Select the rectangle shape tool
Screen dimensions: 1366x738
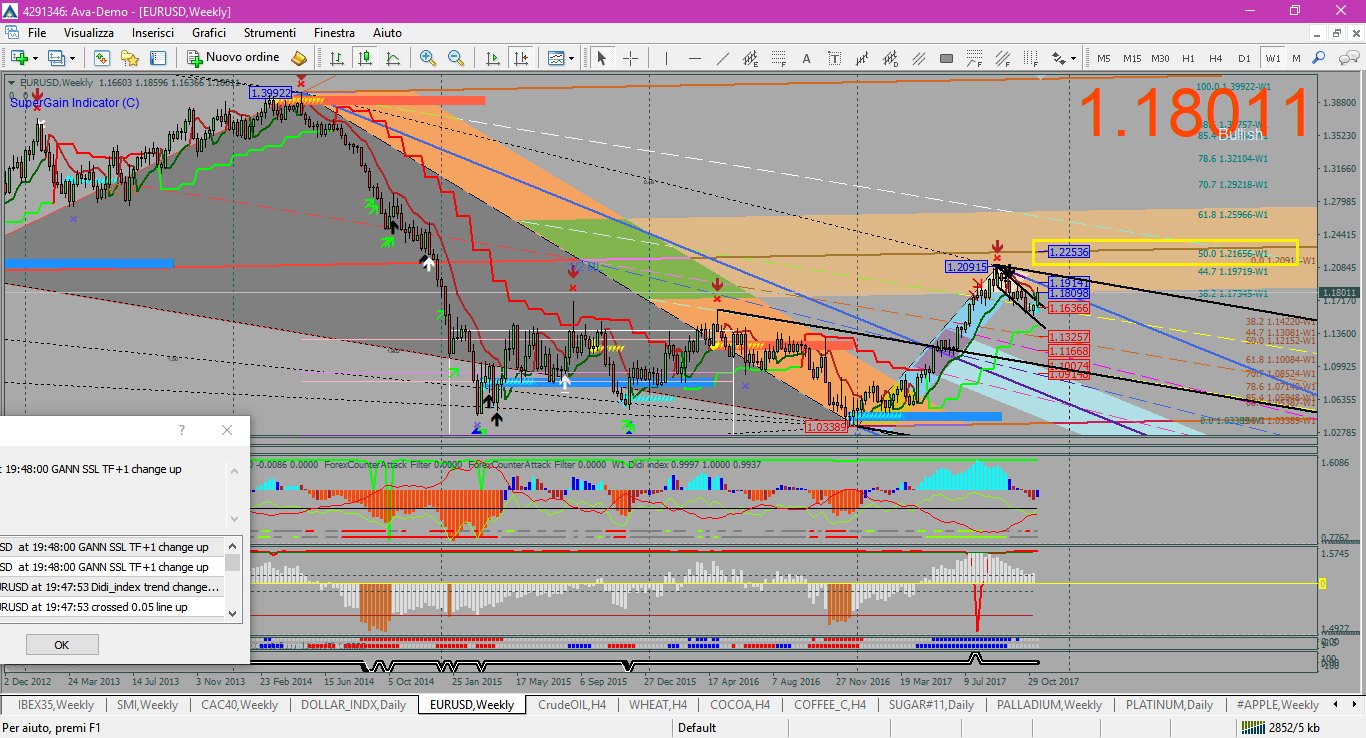(945, 58)
